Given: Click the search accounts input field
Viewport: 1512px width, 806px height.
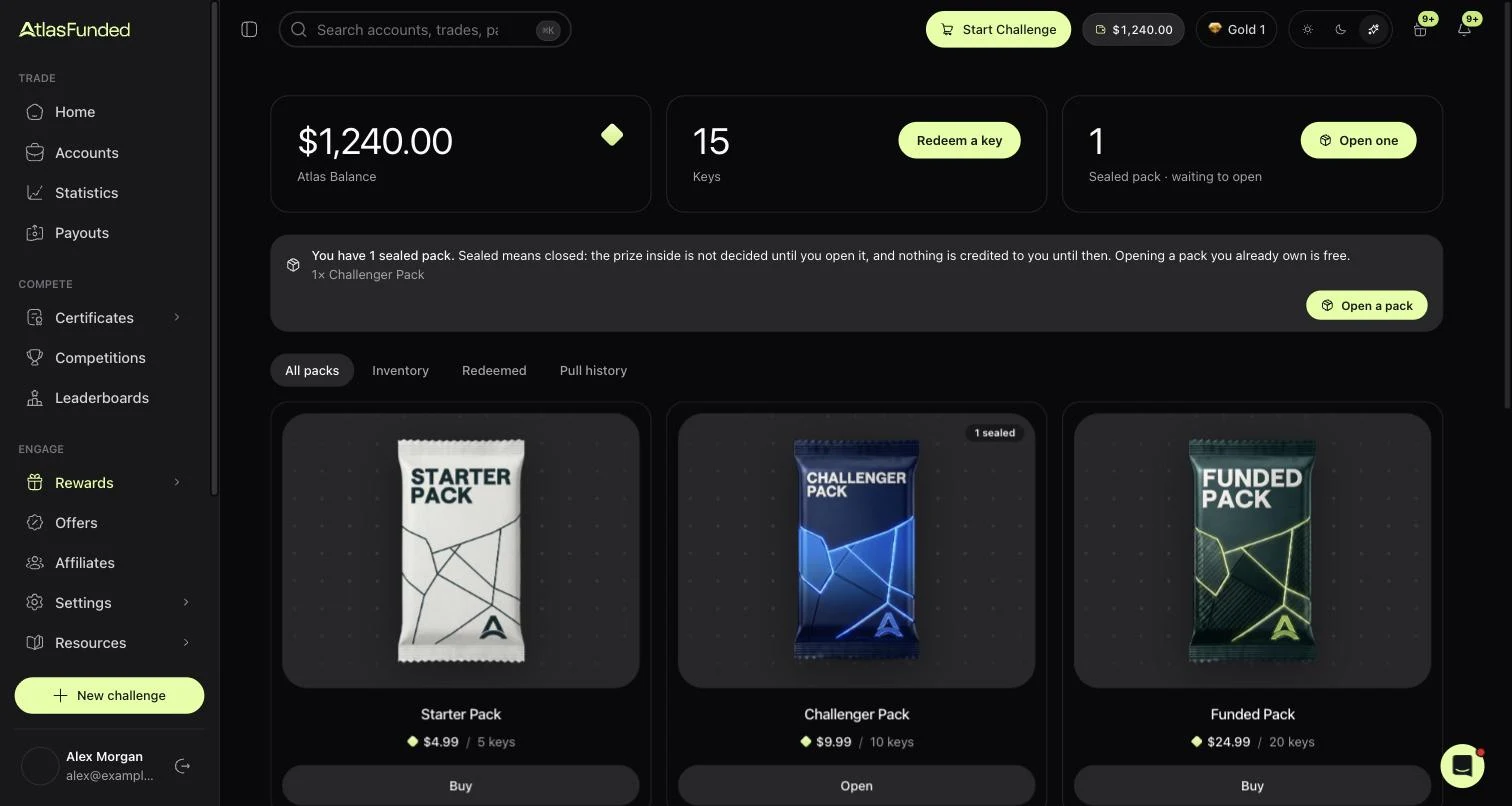Looking at the screenshot, I should pos(425,30).
